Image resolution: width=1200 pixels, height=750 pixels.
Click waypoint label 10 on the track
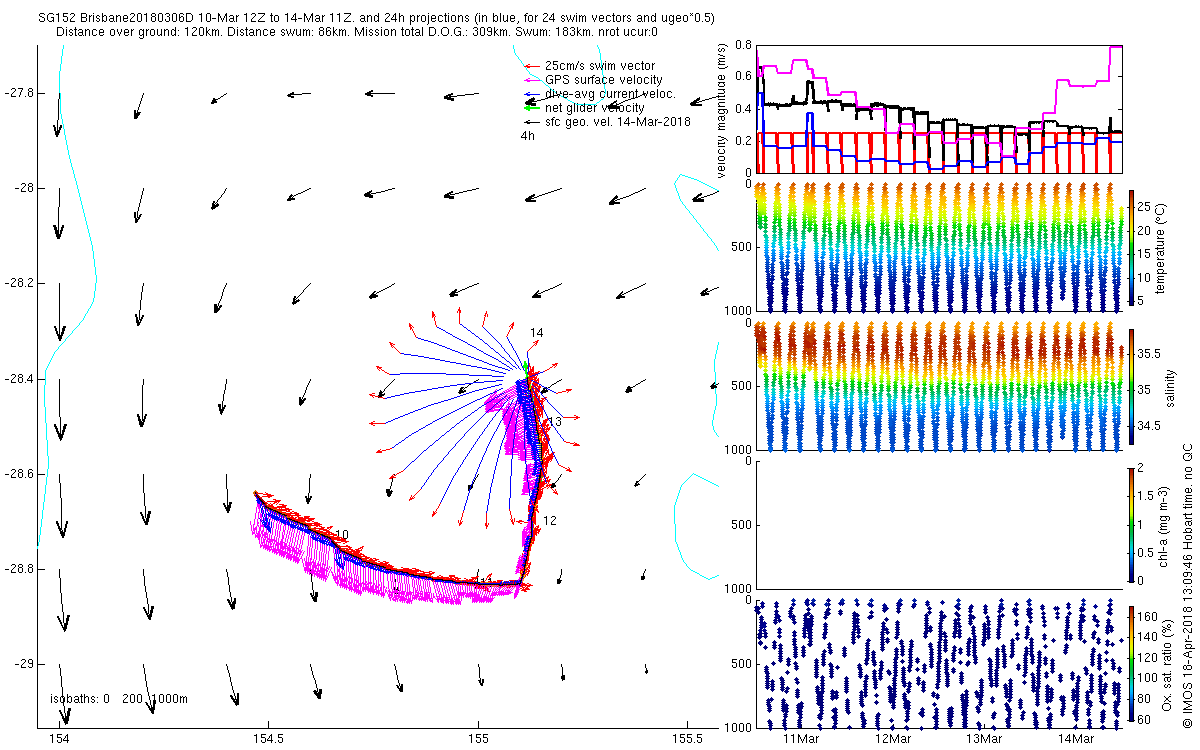click(342, 535)
